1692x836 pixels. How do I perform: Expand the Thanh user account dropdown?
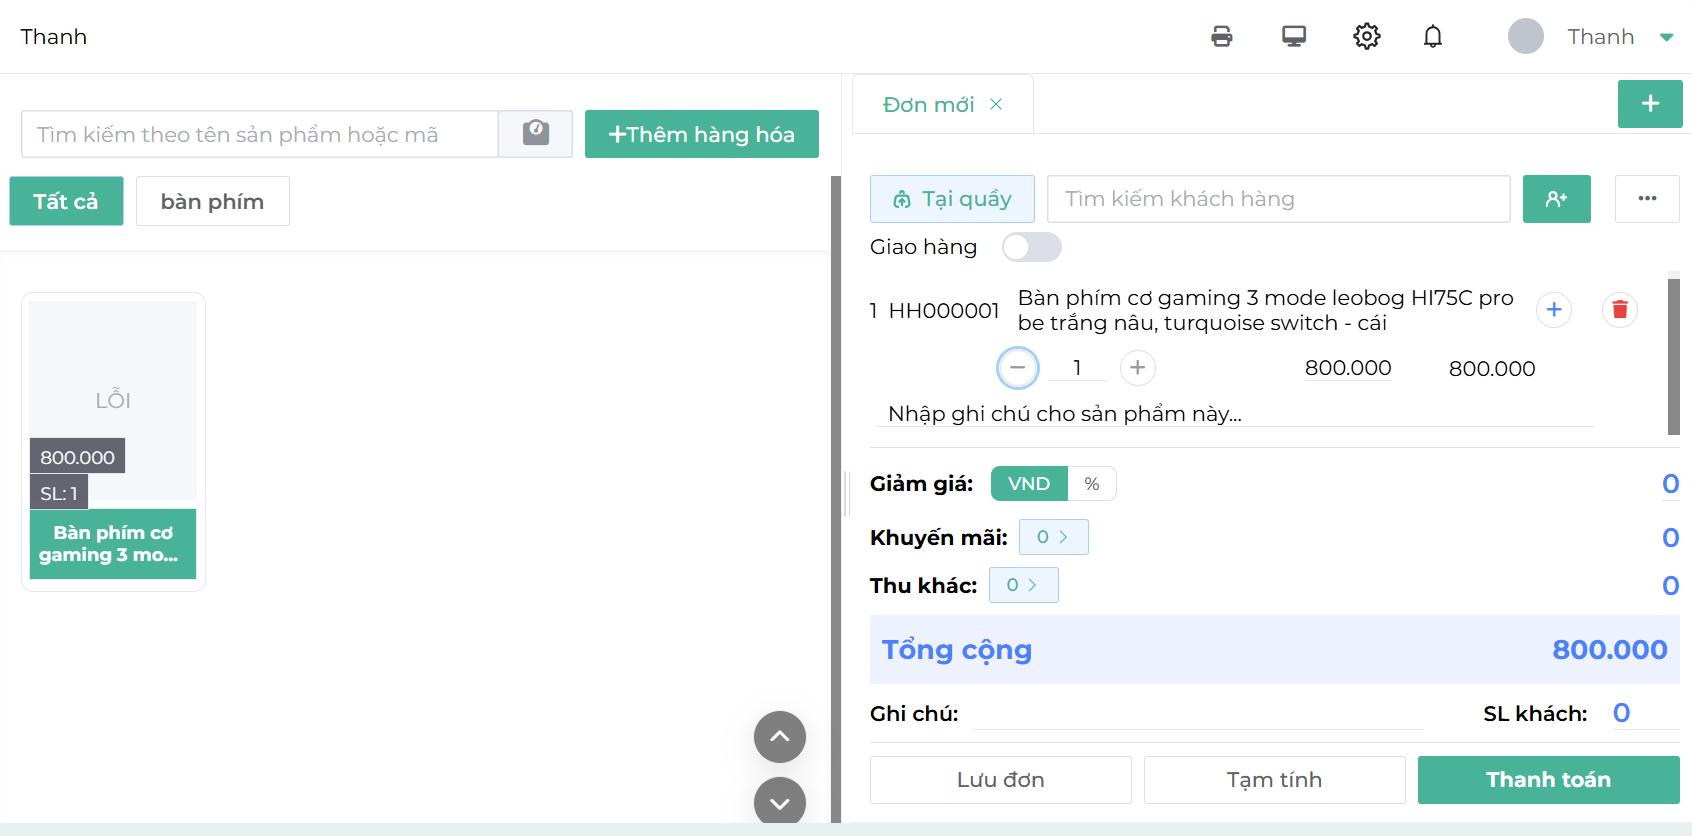pyautogui.click(x=1666, y=37)
